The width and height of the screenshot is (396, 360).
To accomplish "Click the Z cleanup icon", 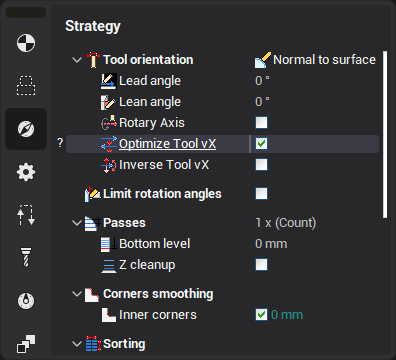I will 109,266.
